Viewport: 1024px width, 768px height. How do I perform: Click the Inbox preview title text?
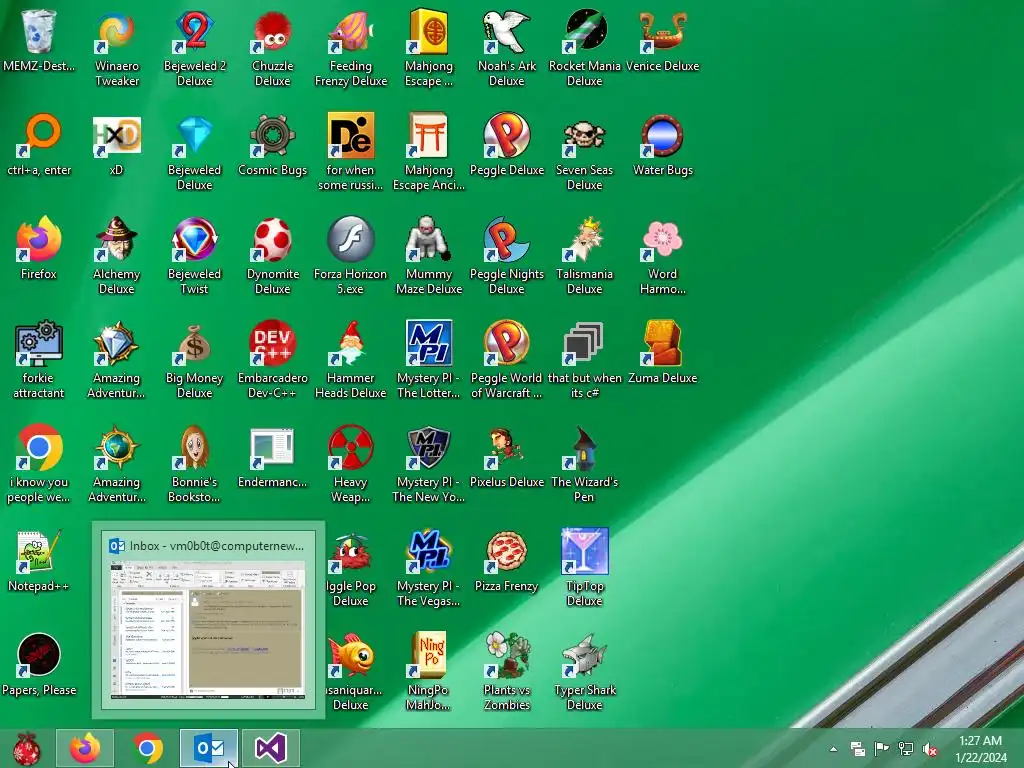216,545
